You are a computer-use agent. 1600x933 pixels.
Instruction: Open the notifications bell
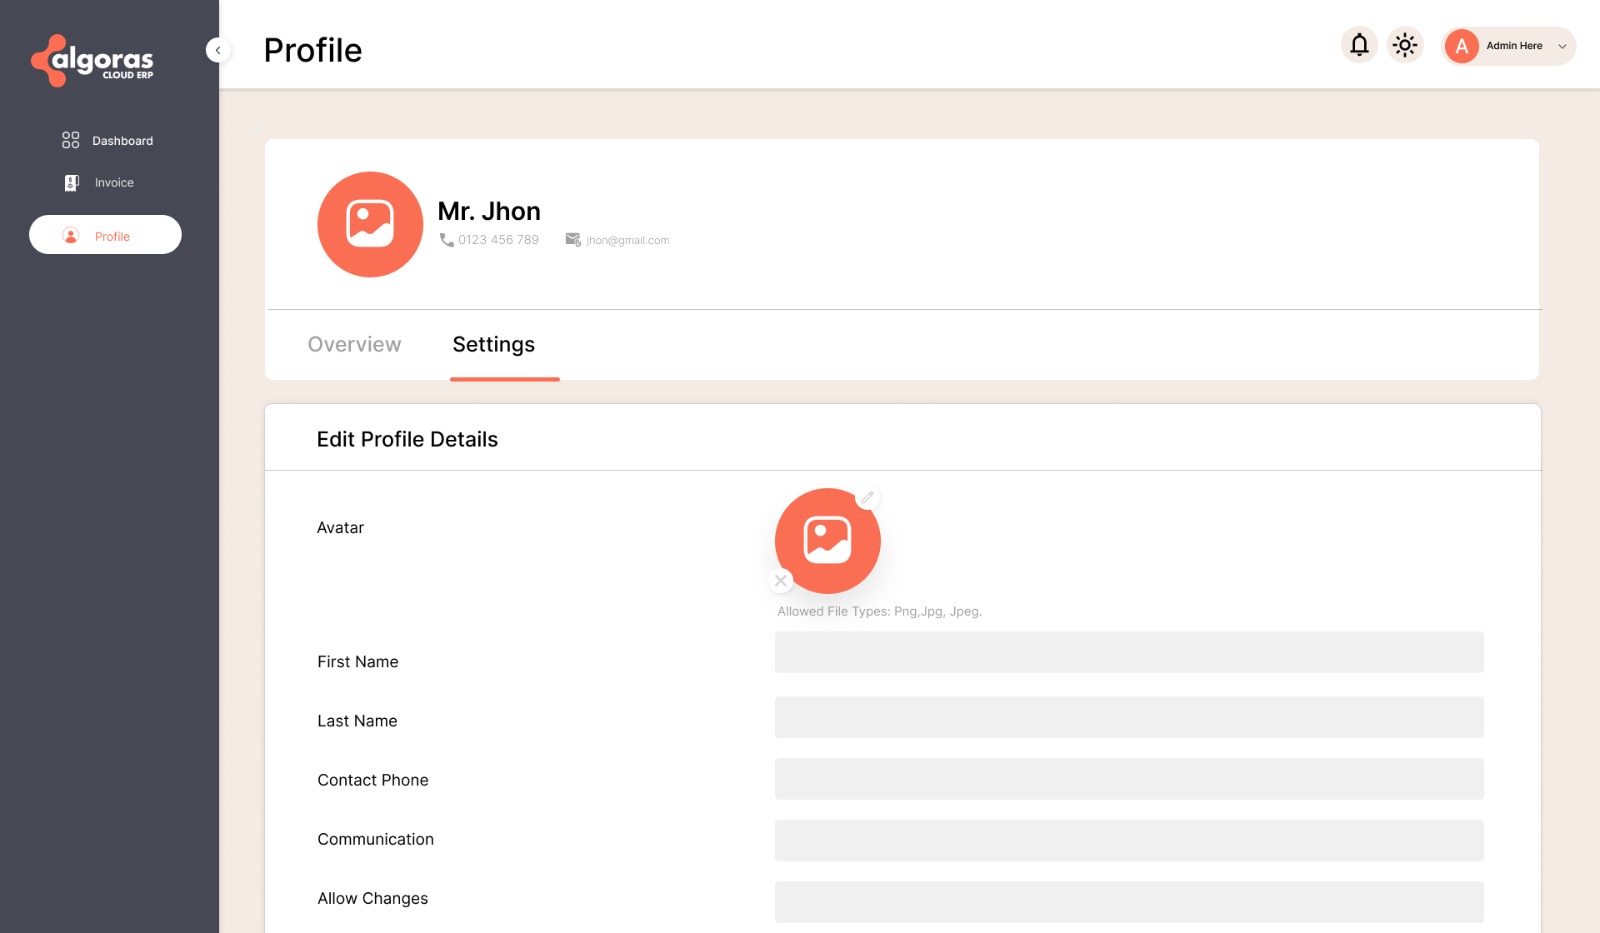pyautogui.click(x=1359, y=45)
